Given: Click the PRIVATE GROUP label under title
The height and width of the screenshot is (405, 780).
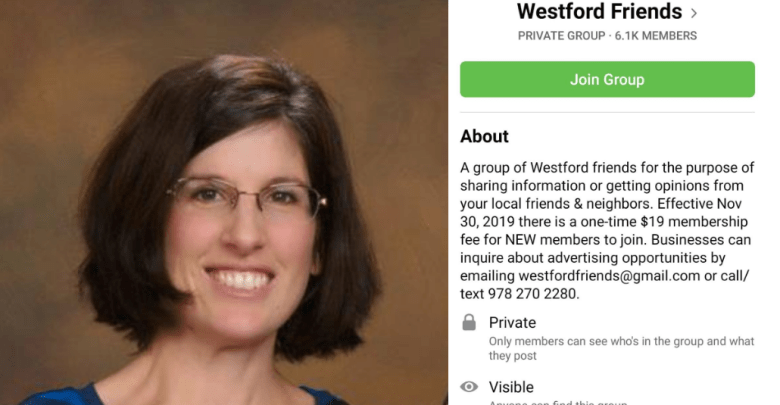Looking at the screenshot, I should pyautogui.click(x=561, y=36).
